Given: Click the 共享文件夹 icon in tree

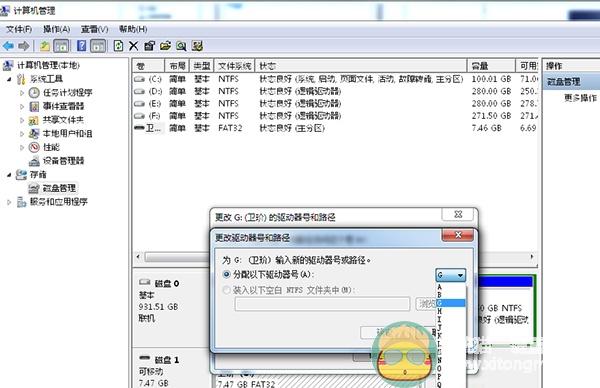Looking at the screenshot, I should pyautogui.click(x=34, y=120).
